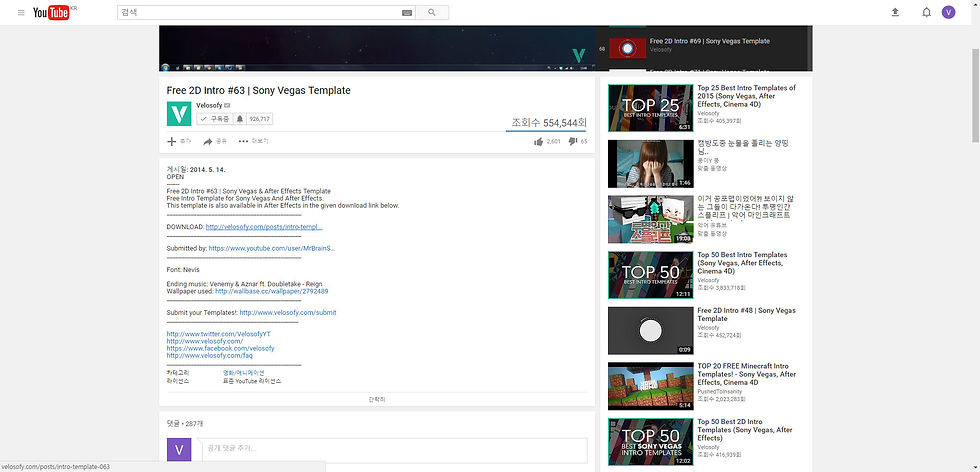Open the on-screen keyboard icon in search
The width and height of the screenshot is (980, 472).
click(407, 13)
